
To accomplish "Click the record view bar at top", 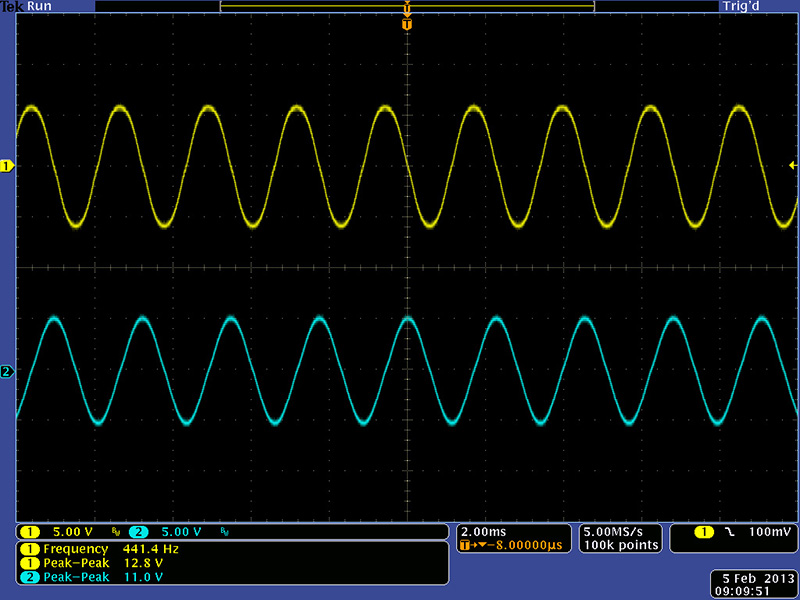I will pos(406,6).
